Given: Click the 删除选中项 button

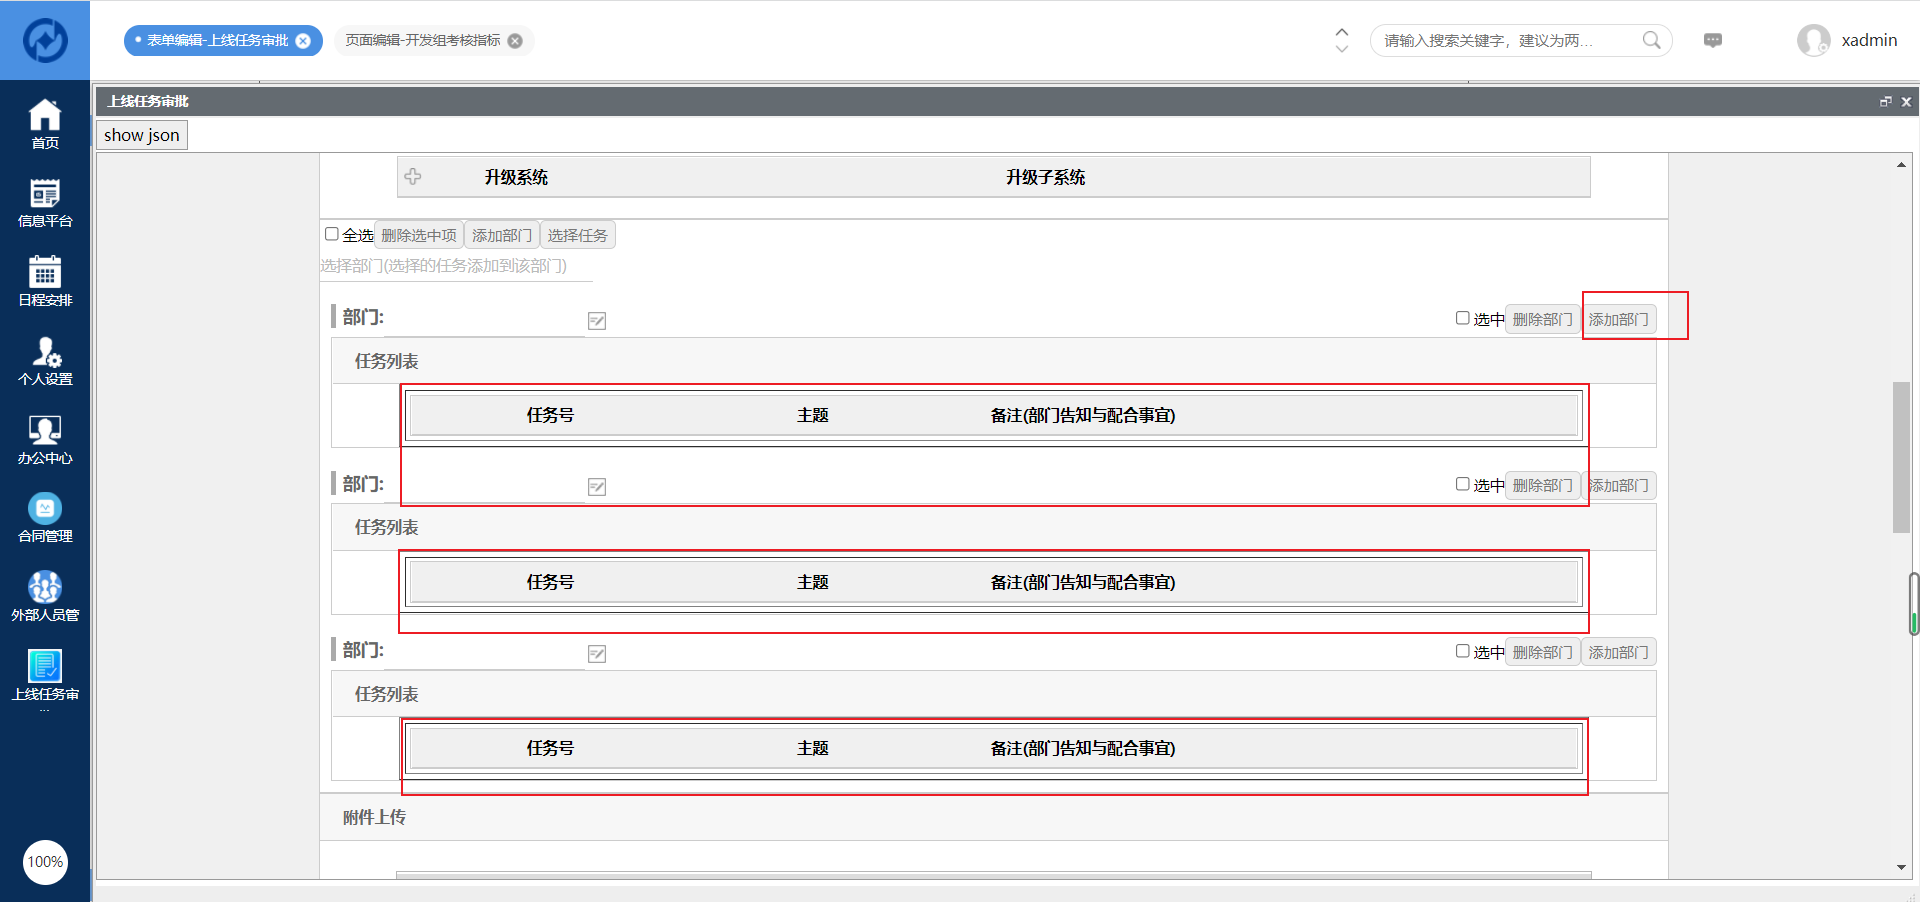Looking at the screenshot, I should pos(419,235).
